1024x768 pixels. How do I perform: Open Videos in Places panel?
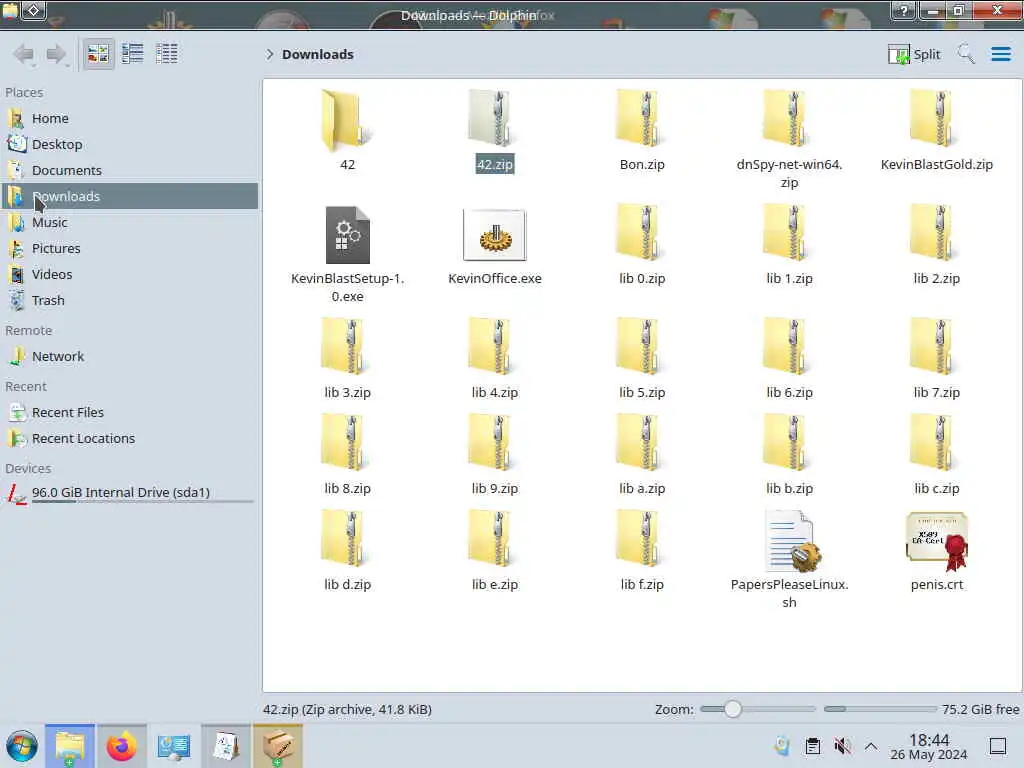(x=129, y=274)
